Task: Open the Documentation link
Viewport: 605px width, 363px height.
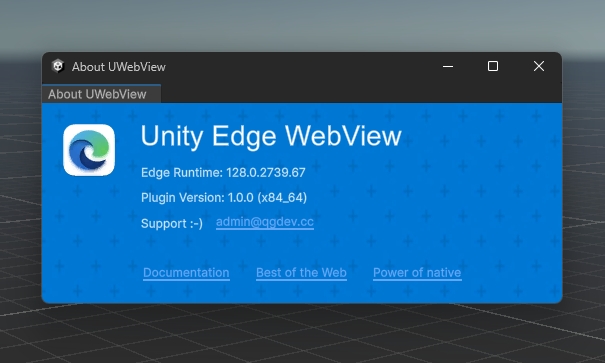Action: (x=186, y=273)
